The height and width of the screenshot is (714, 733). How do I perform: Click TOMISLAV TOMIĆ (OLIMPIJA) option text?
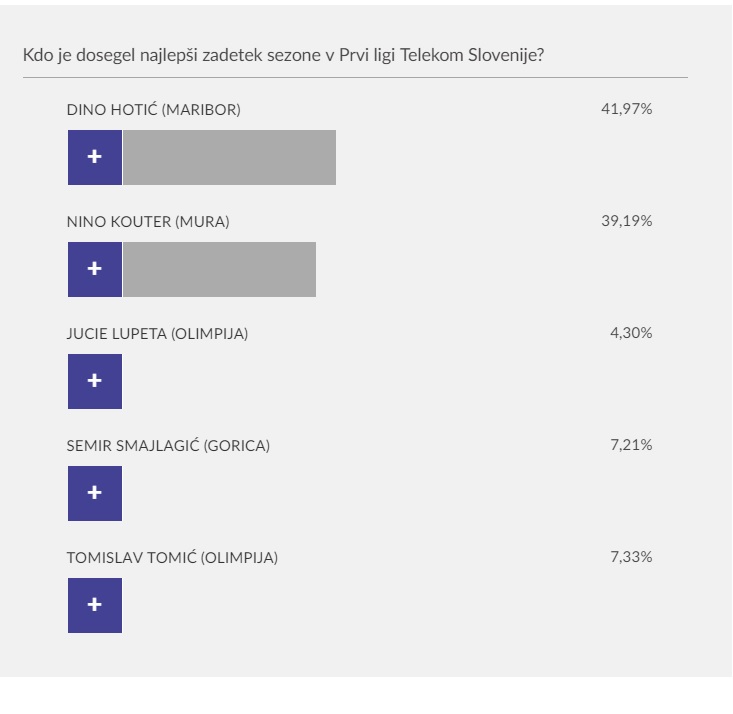[x=172, y=558]
